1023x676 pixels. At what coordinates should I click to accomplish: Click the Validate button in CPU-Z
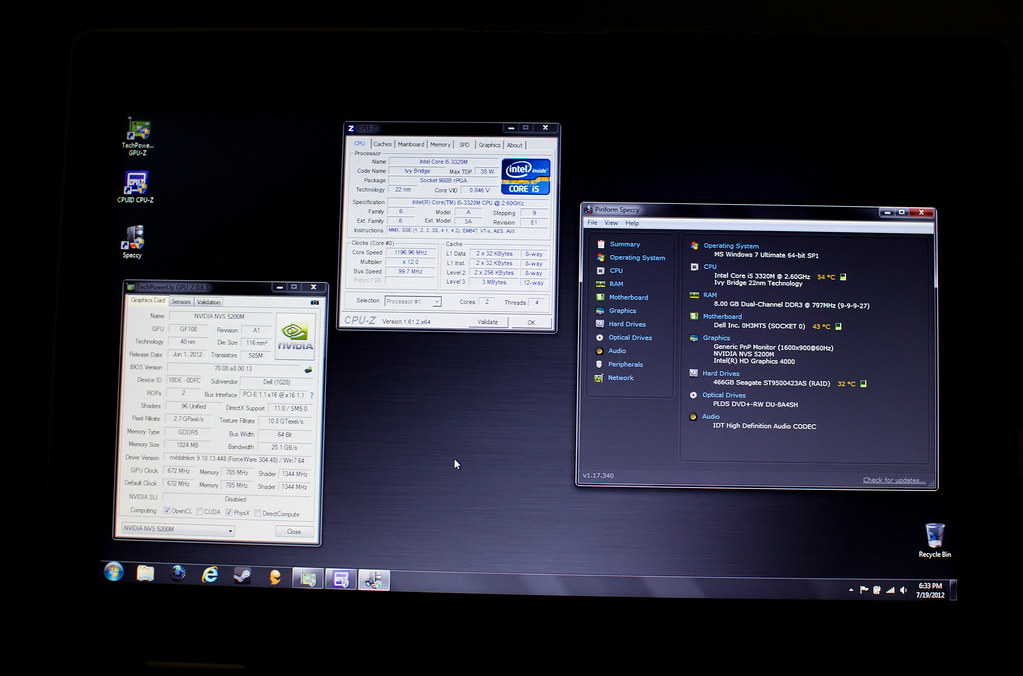point(487,322)
